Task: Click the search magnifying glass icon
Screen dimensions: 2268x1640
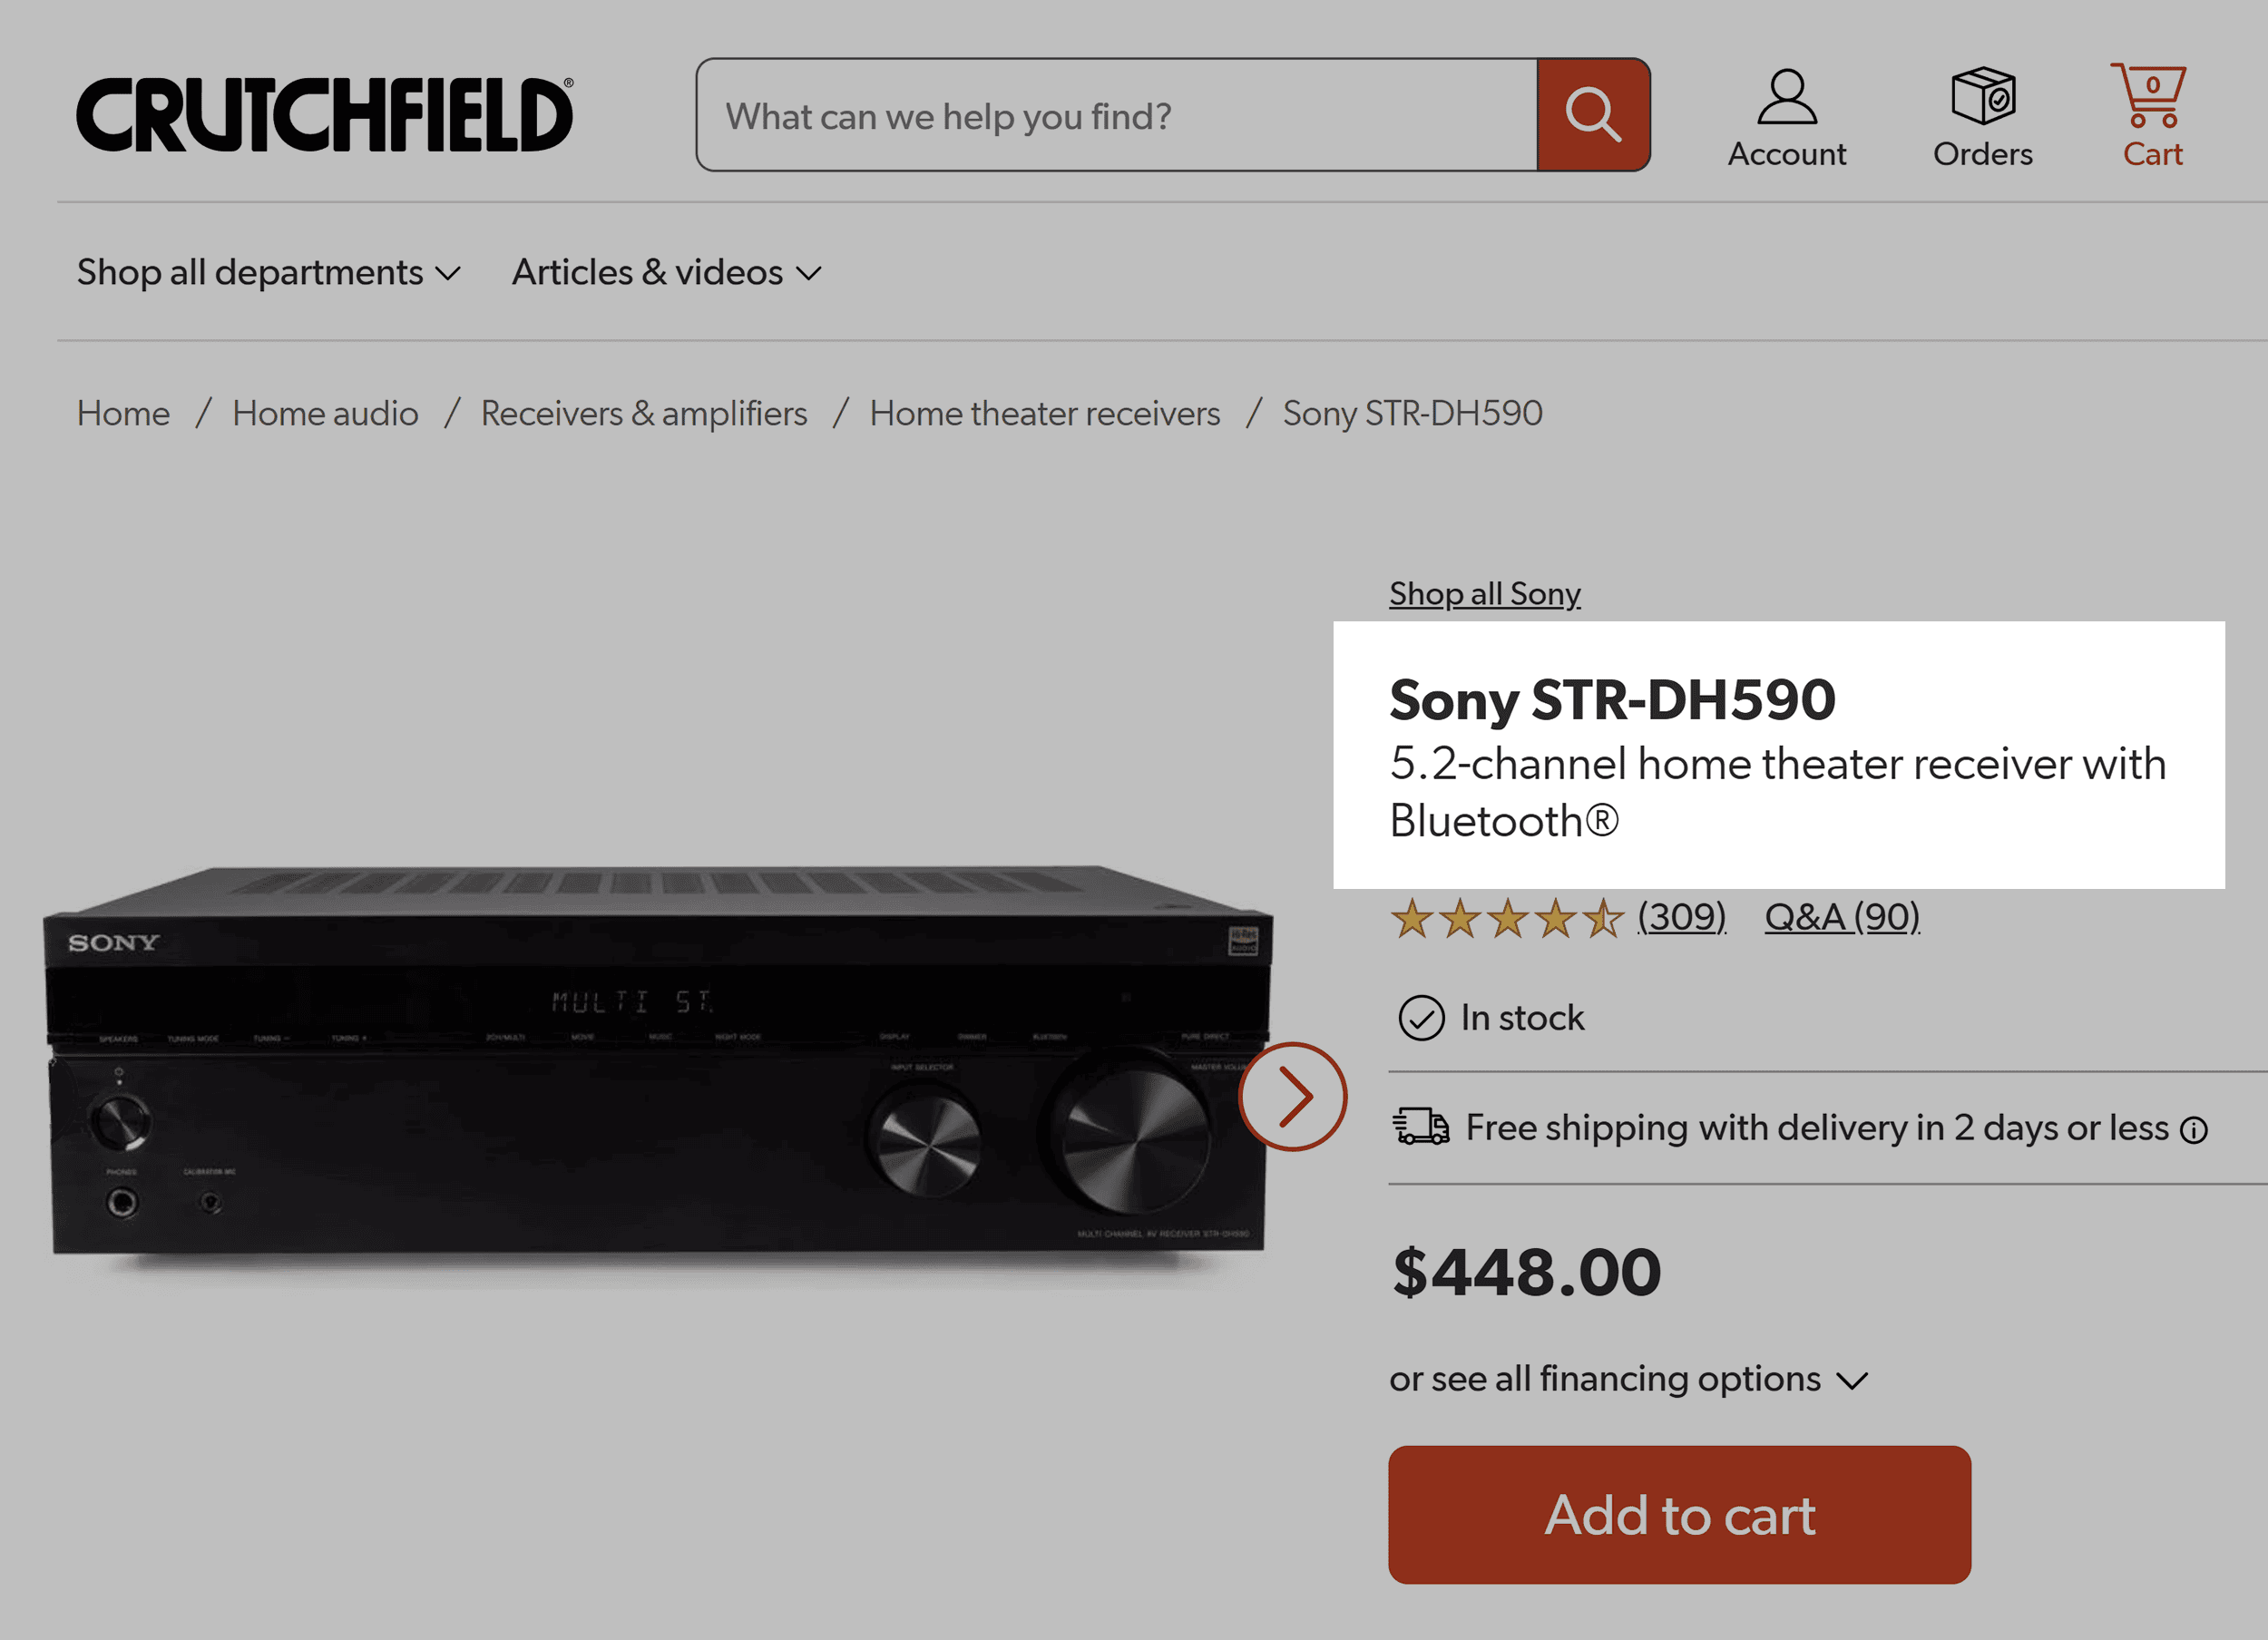Action: (x=1593, y=113)
